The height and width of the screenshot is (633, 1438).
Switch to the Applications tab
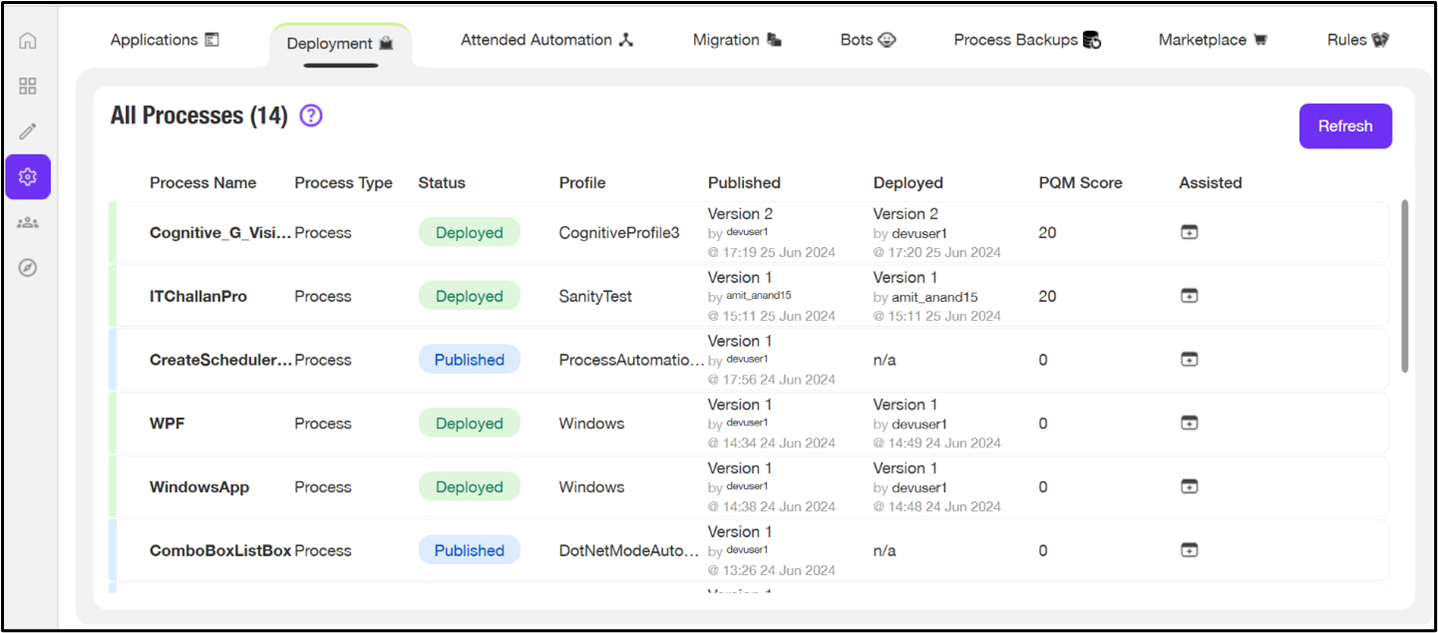tap(164, 40)
